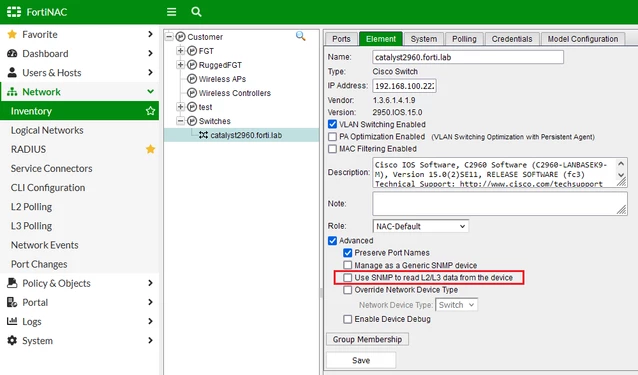The image size is (638, 375).
Task: Expand the test tree node
Action: pos(181,107)
